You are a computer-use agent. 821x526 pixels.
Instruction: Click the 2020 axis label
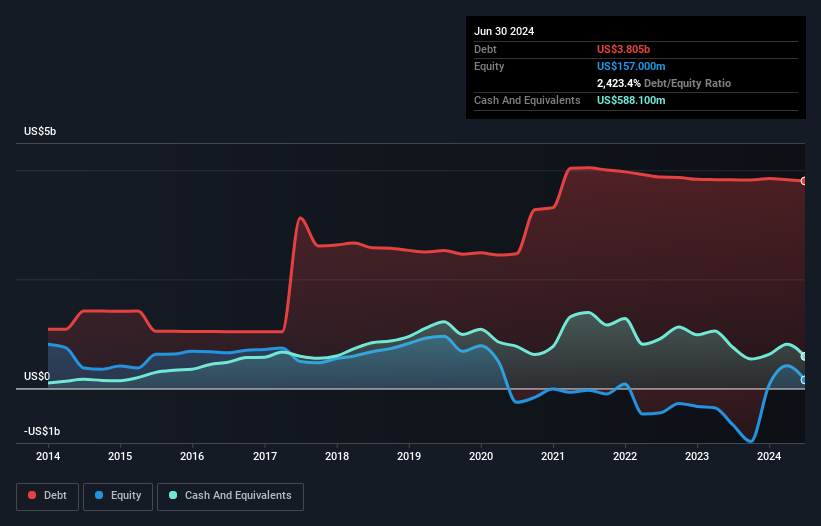coord(481,456)
